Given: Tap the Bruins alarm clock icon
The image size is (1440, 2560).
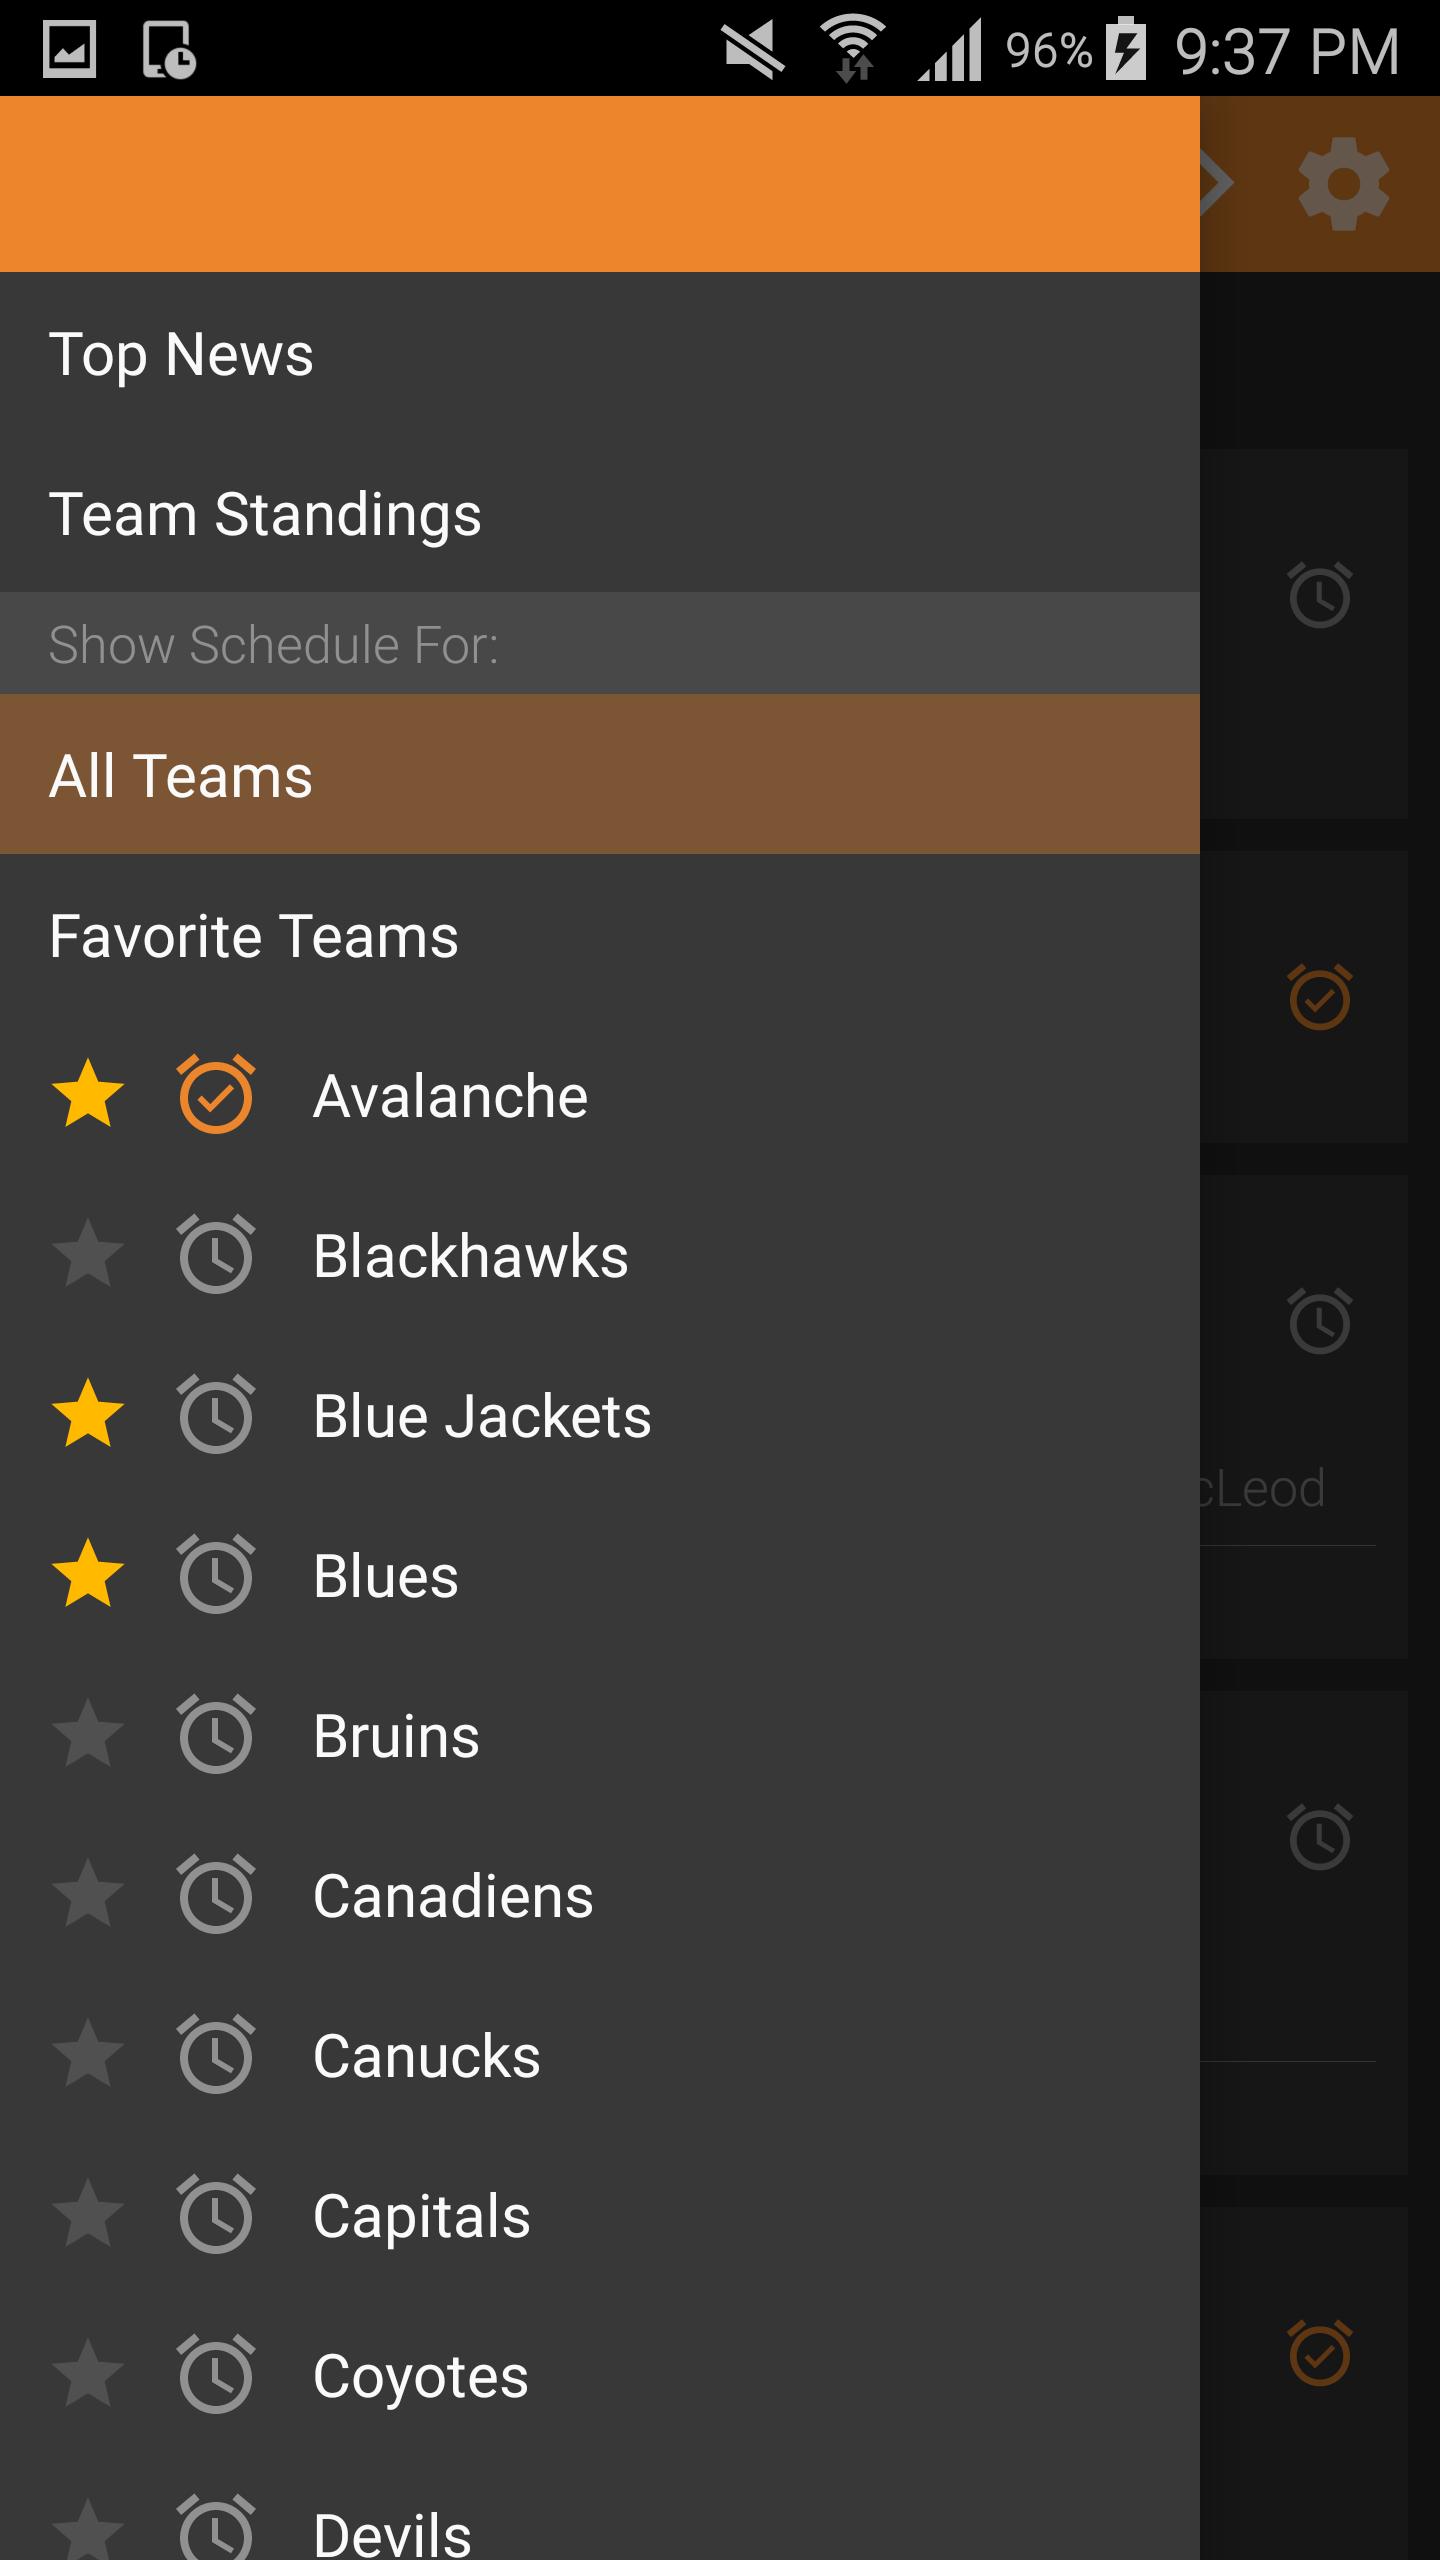Looking at the screenshot, I should [216, 1734].
